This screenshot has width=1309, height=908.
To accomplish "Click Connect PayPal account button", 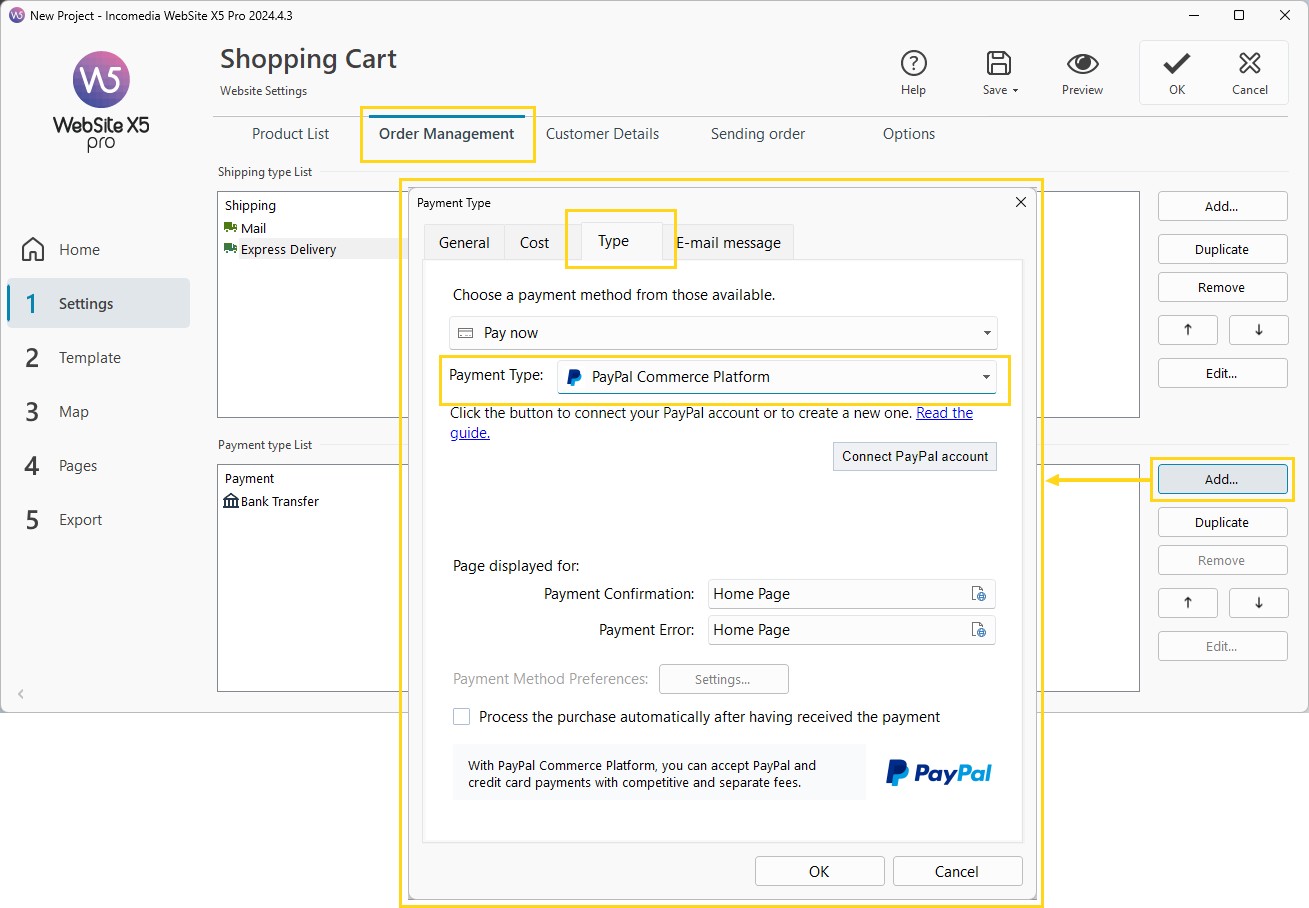I will coord(915,456).
